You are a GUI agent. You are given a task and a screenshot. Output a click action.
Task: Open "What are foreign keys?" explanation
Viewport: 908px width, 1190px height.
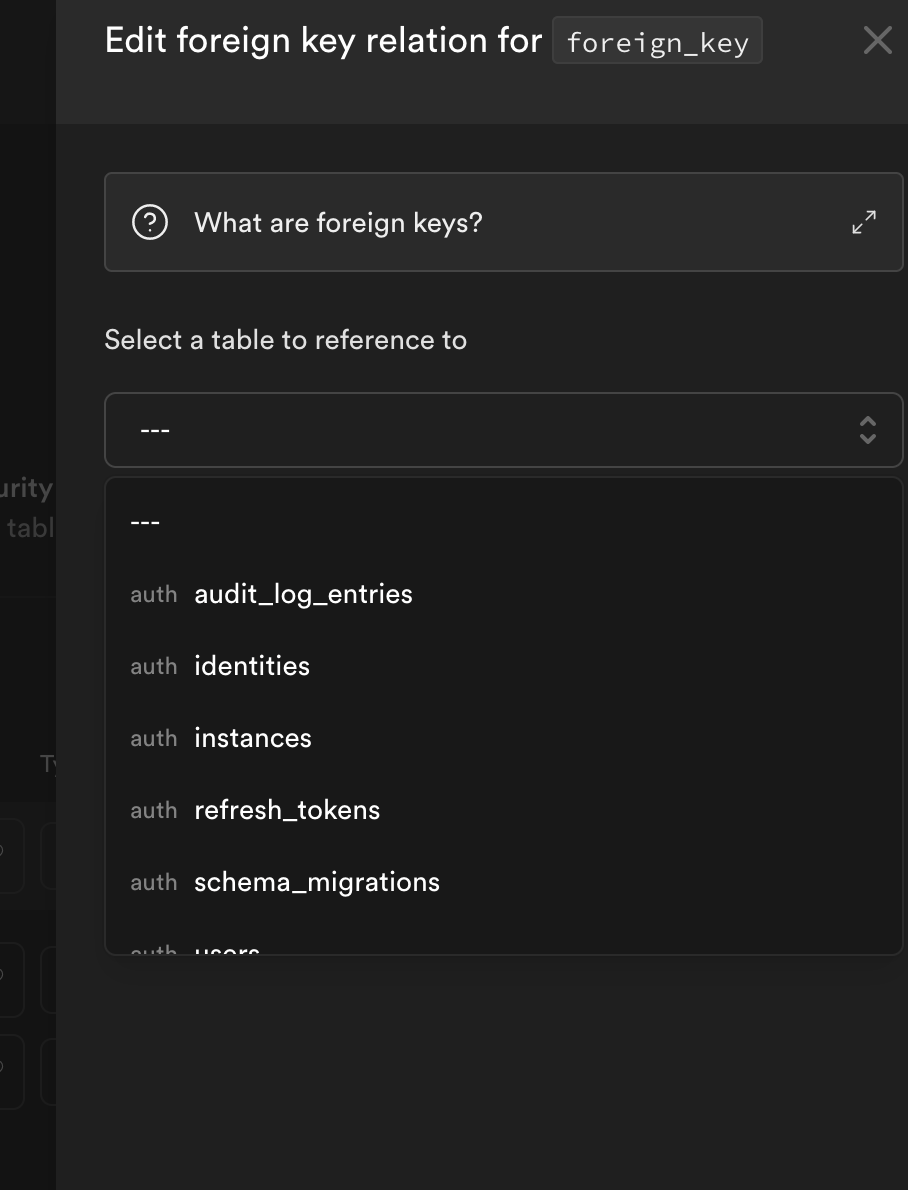pos(338,222)
